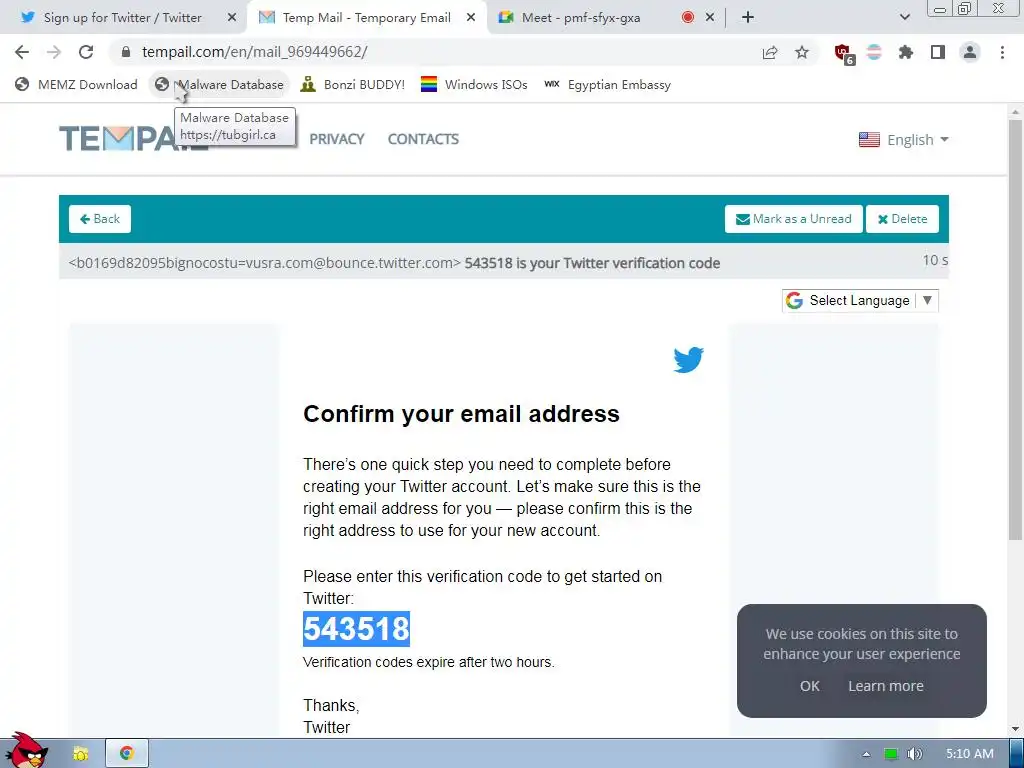This screenshot has width=1024, height=768.
Task: Open the uBlock Origin extension icon
Action: (x=843, y=53)
